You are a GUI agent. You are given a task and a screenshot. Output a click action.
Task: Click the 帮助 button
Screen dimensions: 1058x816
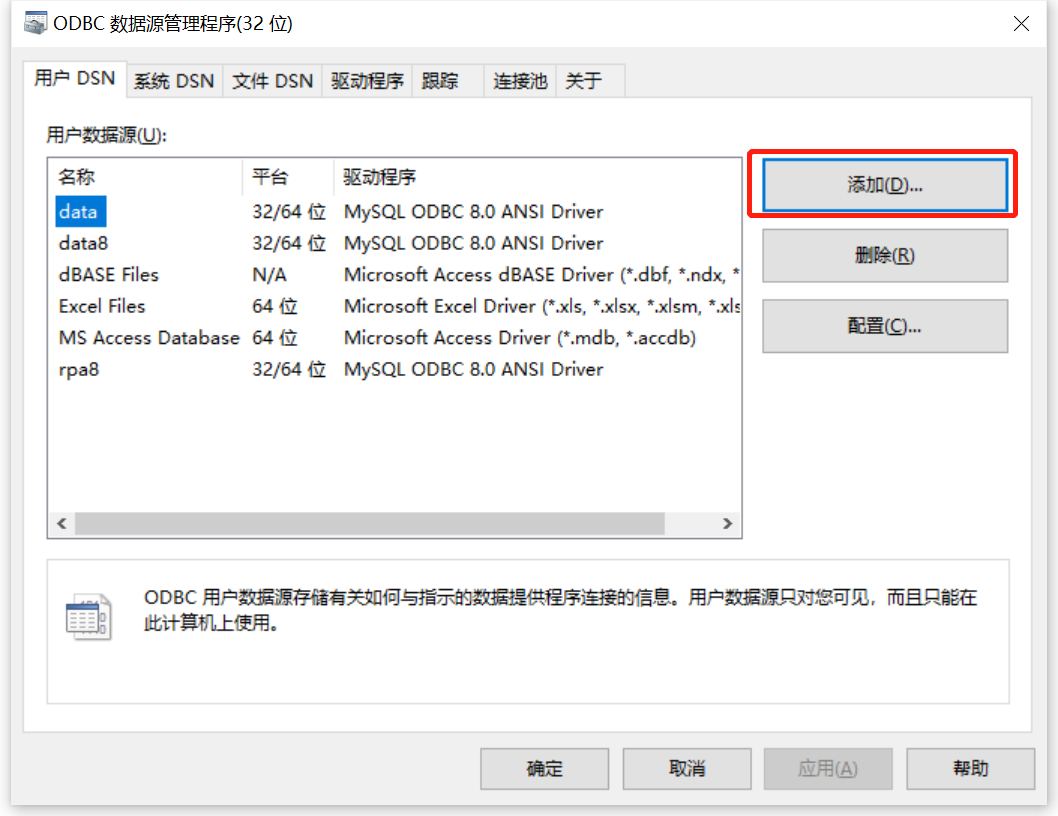pyautogui.click(x=971, y=768)
